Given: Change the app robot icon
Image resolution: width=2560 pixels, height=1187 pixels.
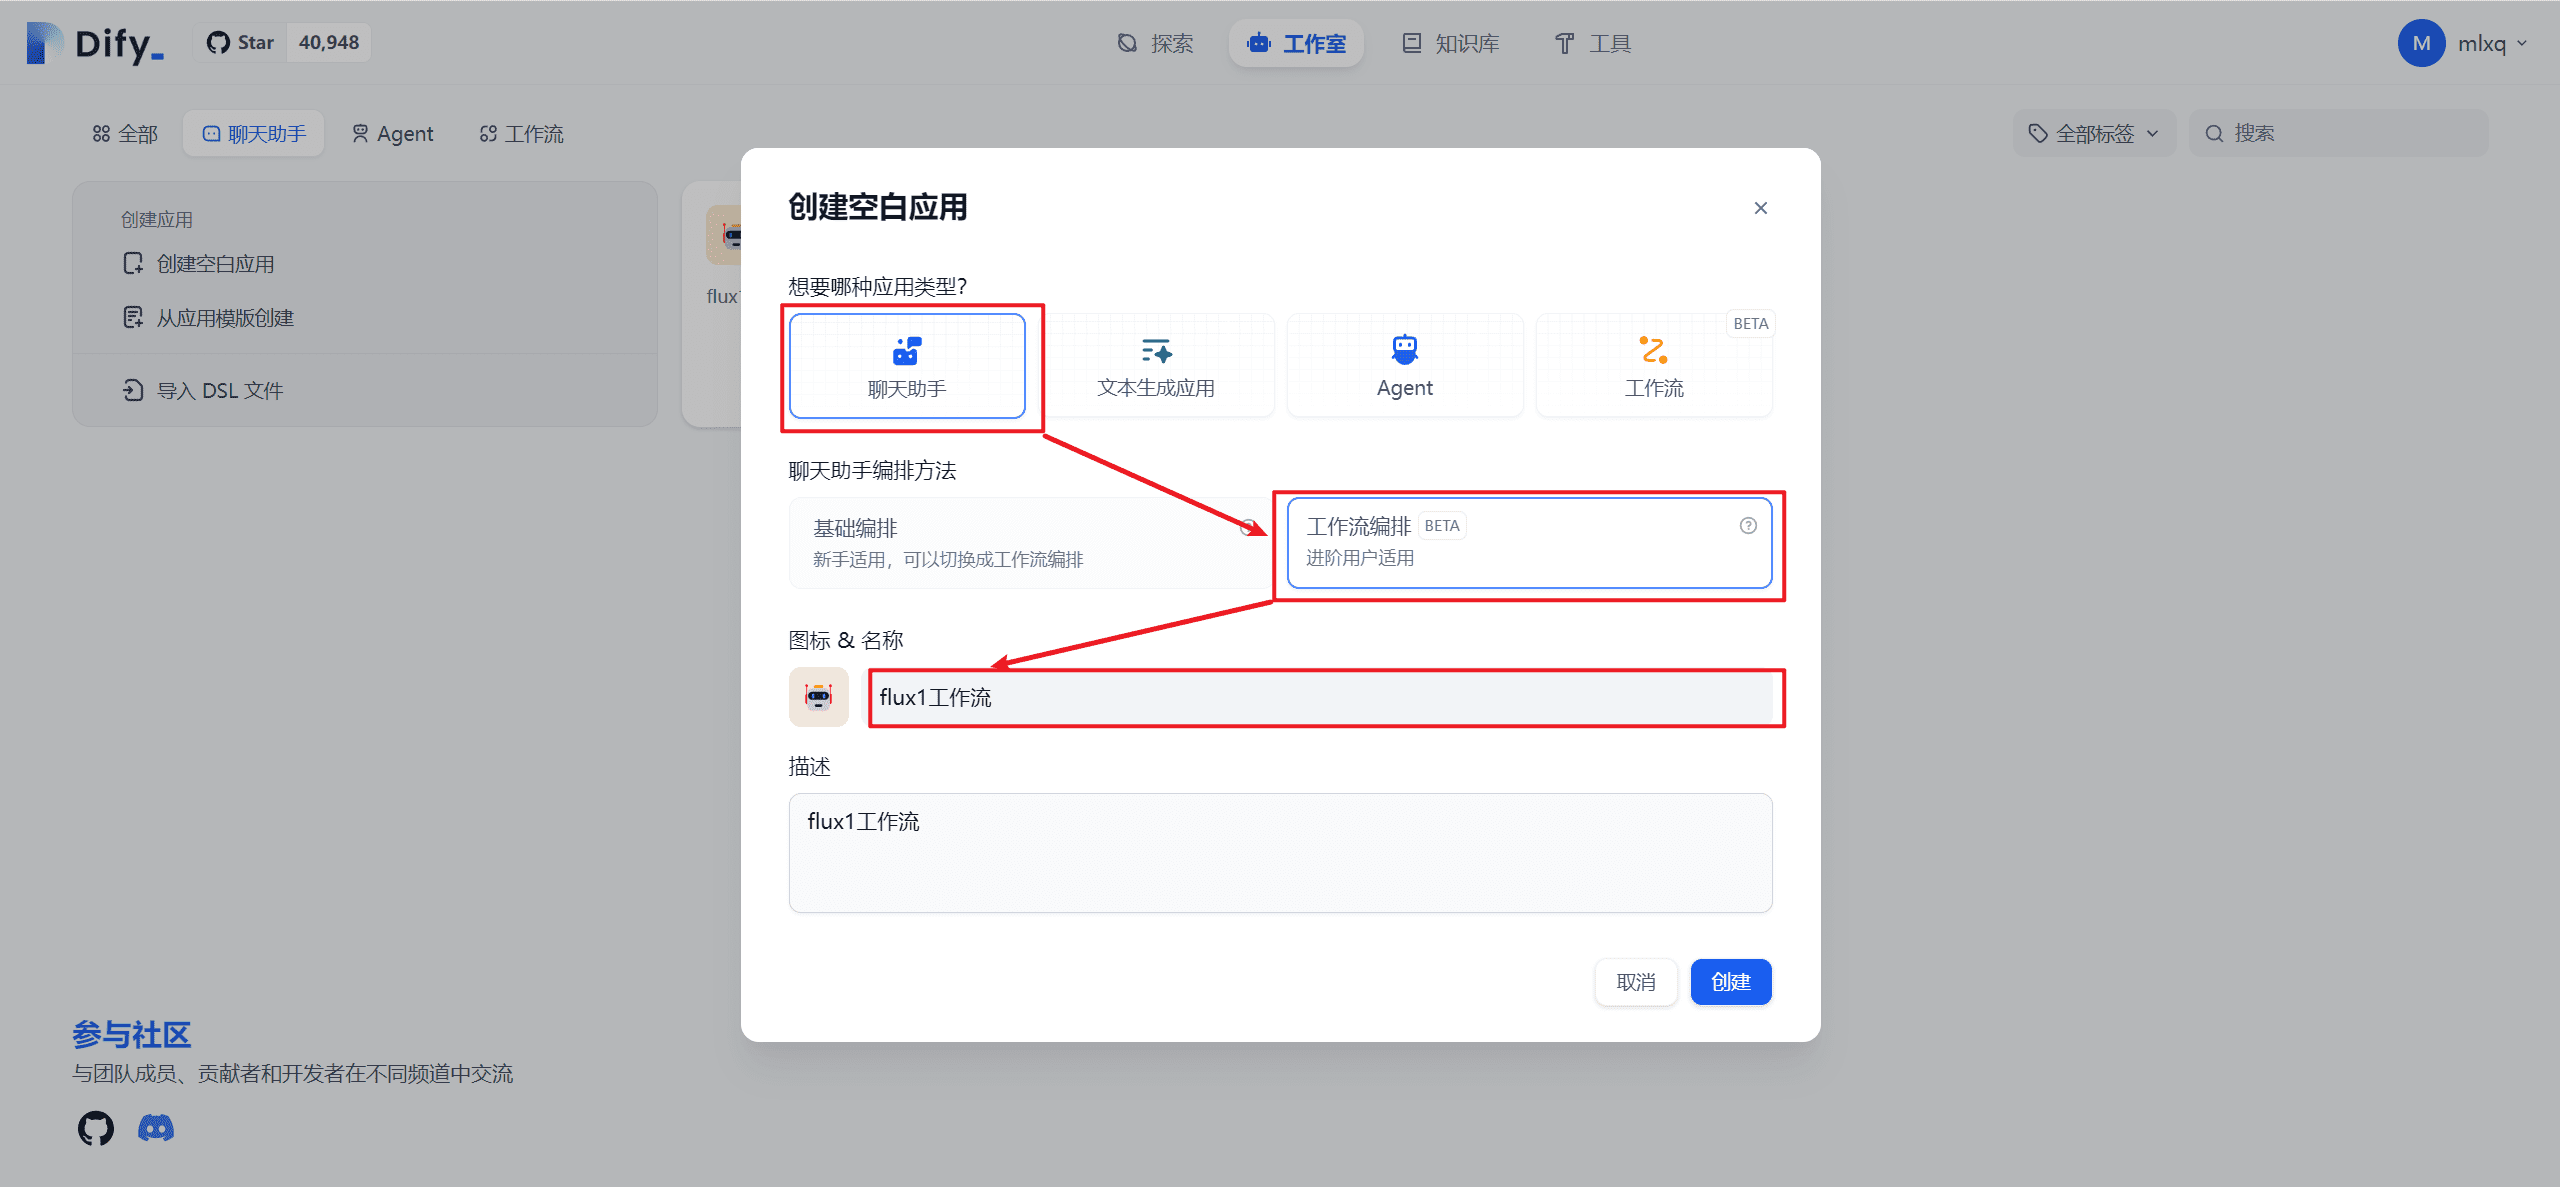Looking at the screenshot, I should tap(819, 697).
